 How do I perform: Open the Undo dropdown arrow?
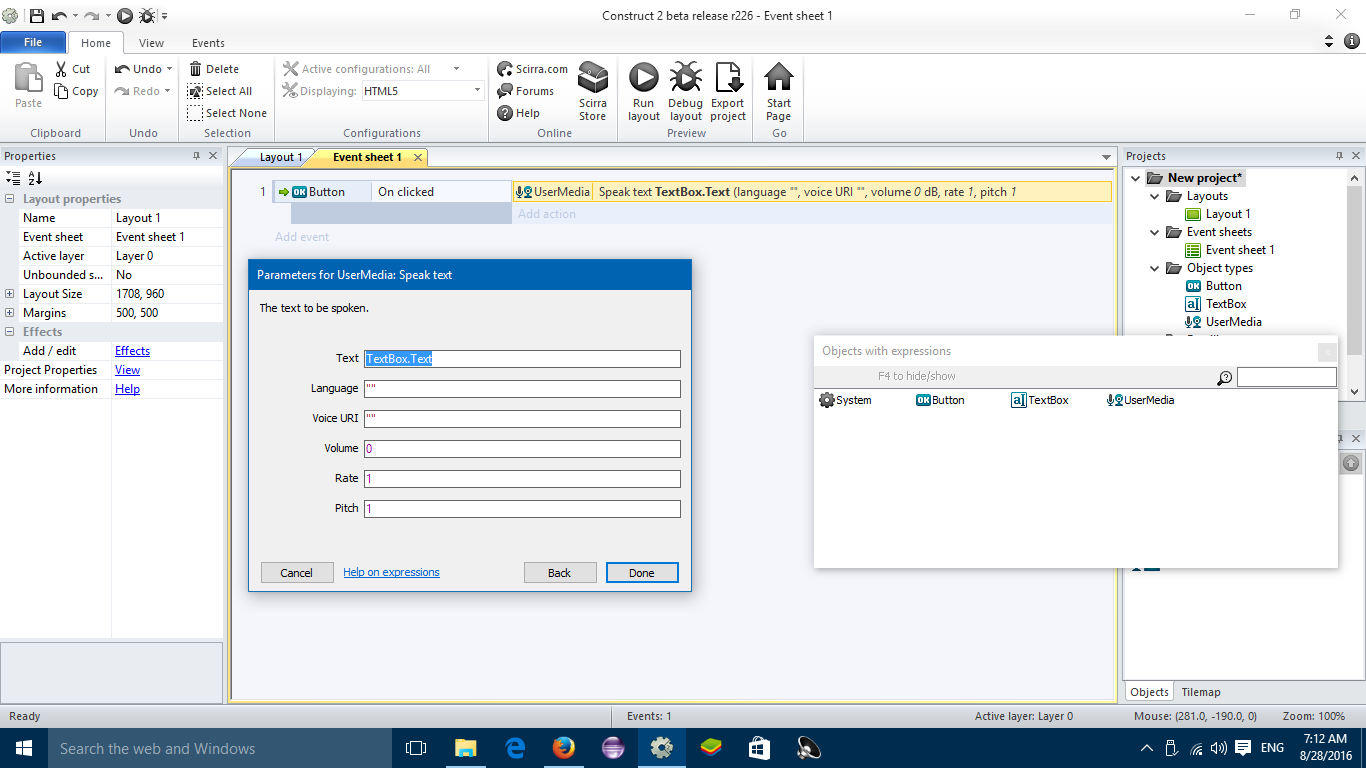pyautogui.click(x=169, y=69)
